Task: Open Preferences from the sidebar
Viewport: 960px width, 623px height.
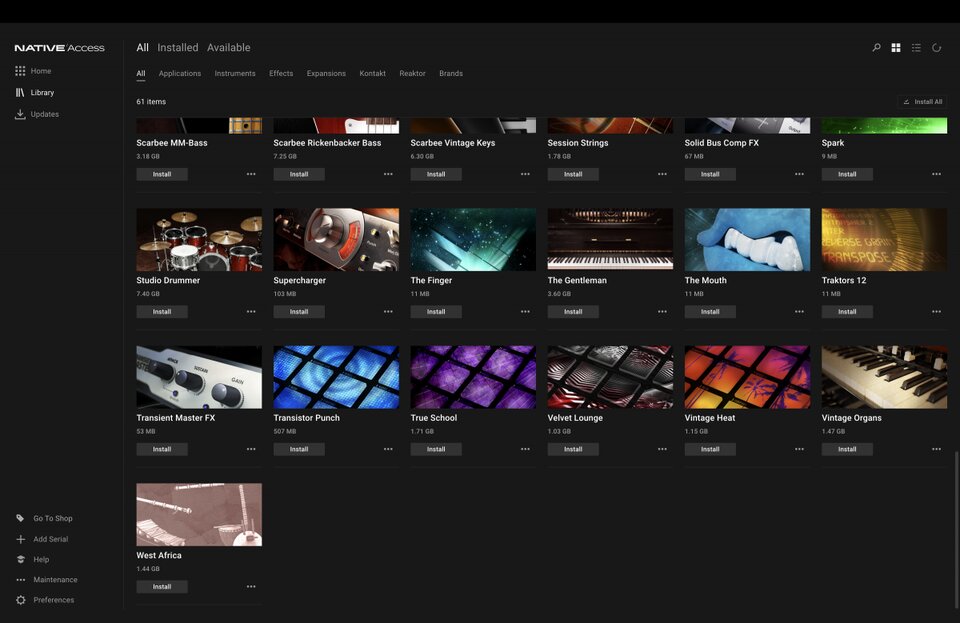Action: point(55,599)
